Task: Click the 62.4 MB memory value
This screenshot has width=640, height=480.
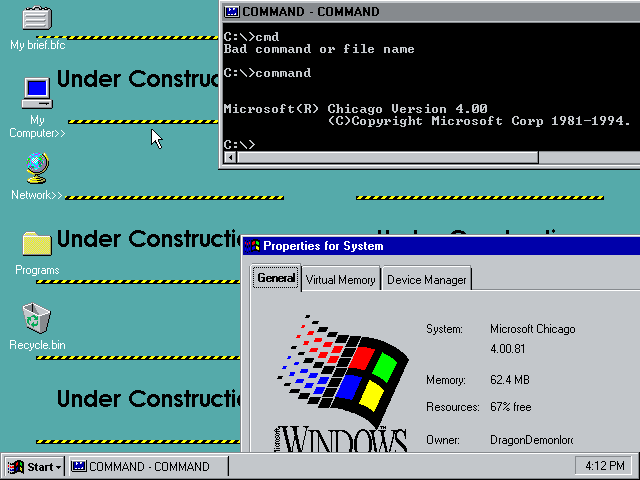Action: [510, 380]
